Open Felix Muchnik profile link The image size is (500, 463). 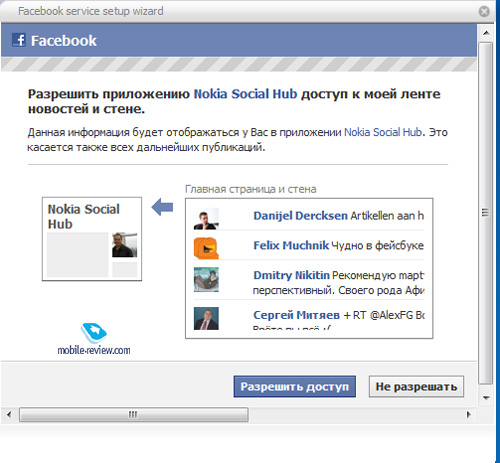(x=291, y=245)
